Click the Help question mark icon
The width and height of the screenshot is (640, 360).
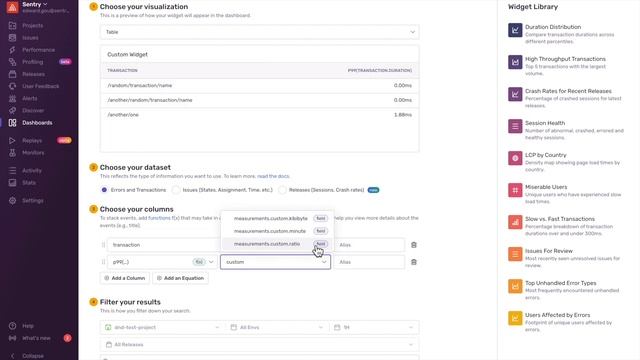pos(13,326)
